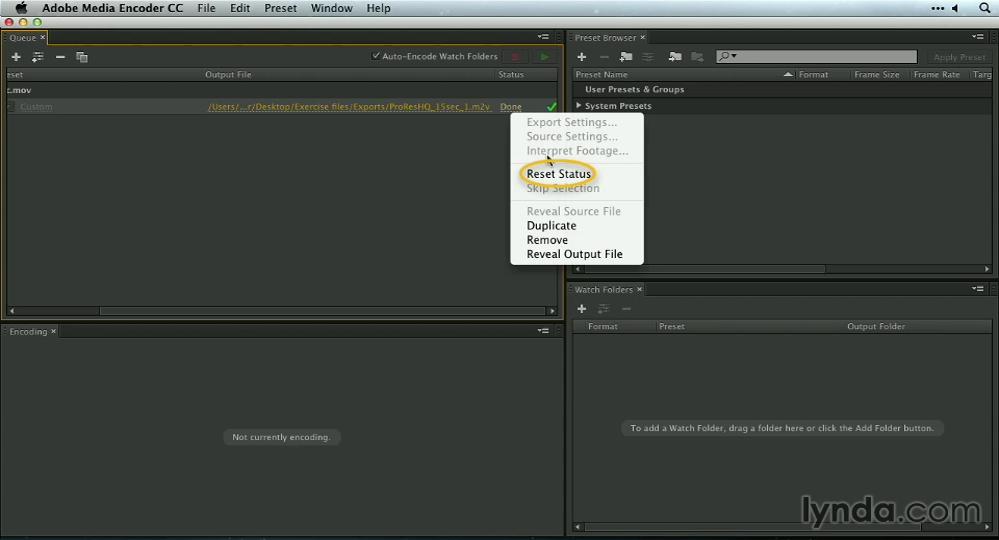
Task: Expand the System Presets group
Action: coord(579,106)
